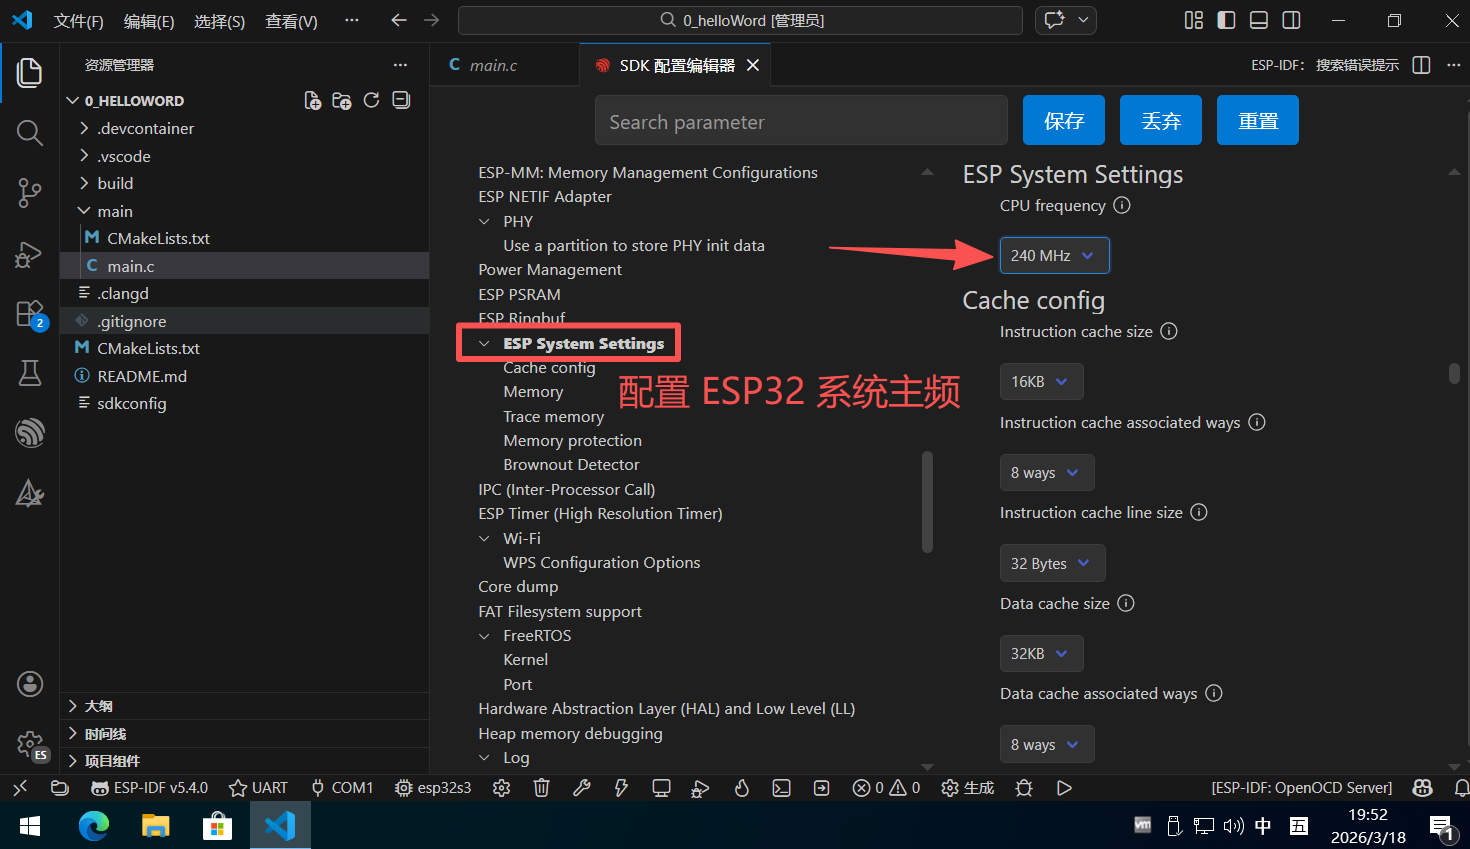
Task: Click the ESP-IDF flash lightning icon
Action: point(621,788)
